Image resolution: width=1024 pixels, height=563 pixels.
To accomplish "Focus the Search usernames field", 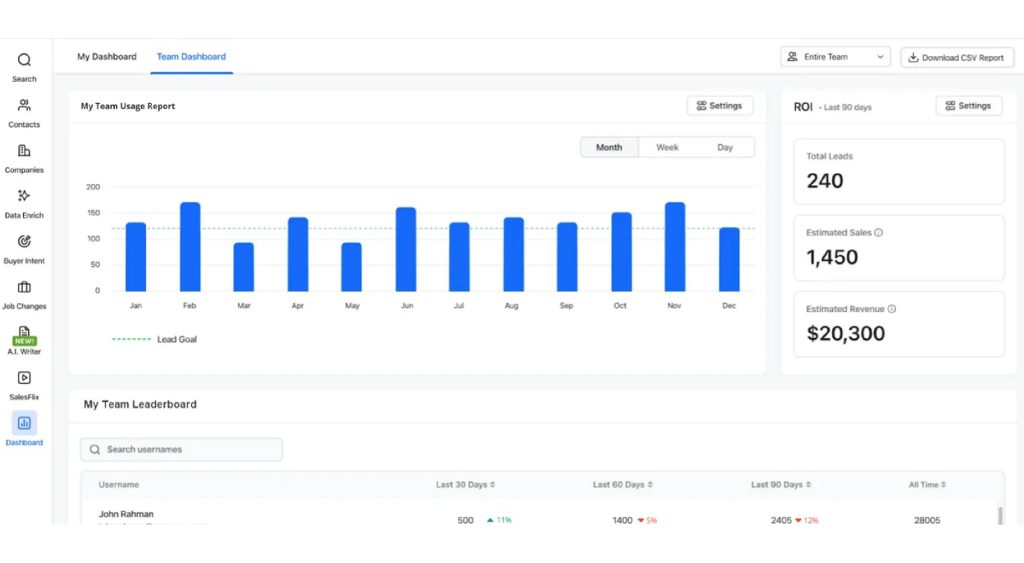I will (182, 449).
